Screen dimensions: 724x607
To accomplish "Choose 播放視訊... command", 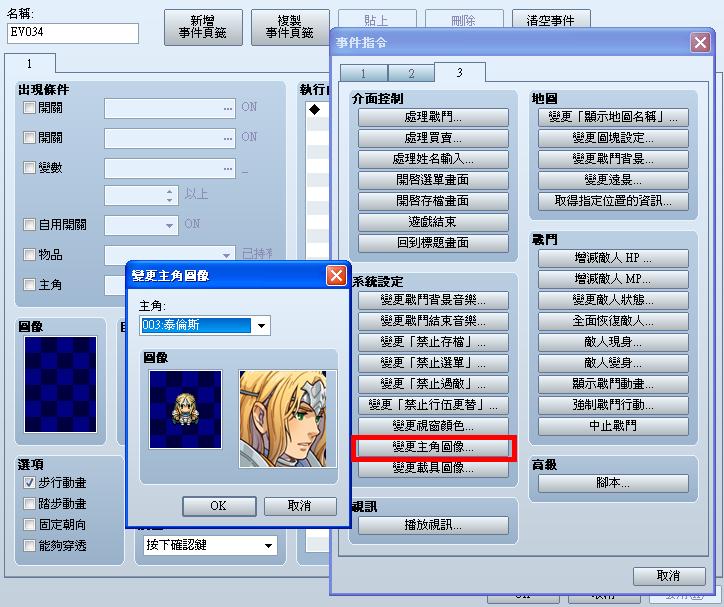I will 433,525.
